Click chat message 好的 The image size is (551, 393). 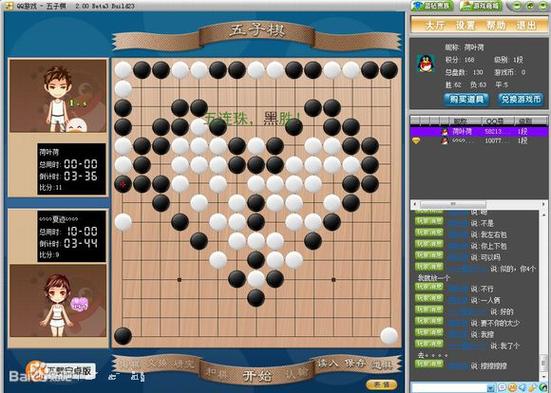click(507, 311)
